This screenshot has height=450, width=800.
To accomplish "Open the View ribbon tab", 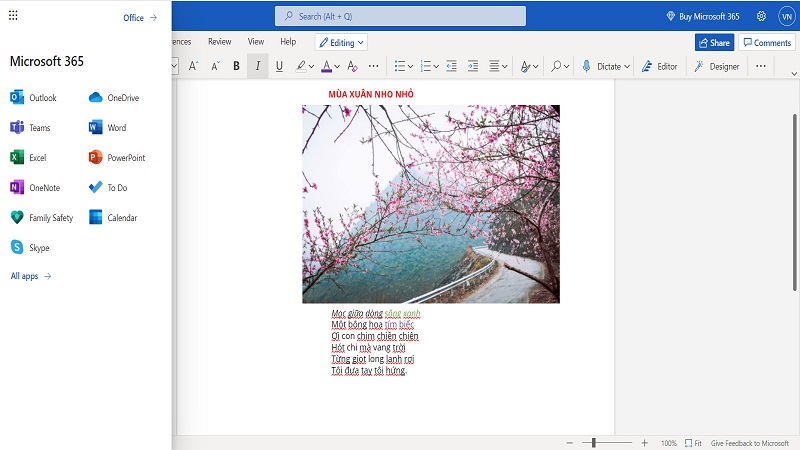I will (x=256, y=42).
